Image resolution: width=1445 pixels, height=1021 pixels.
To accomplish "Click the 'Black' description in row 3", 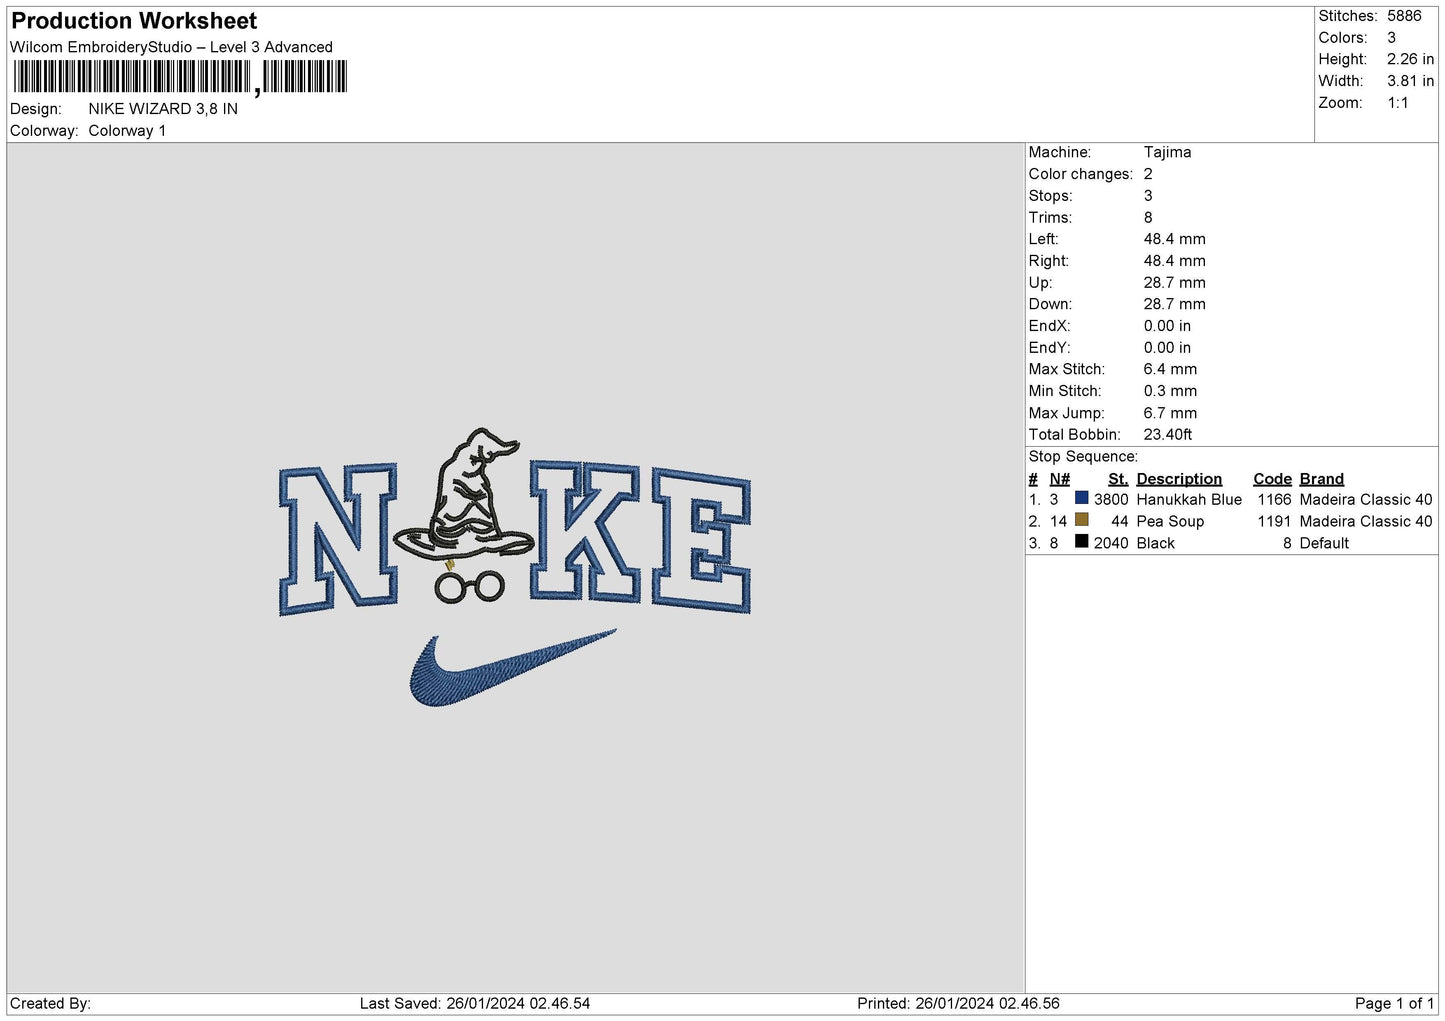I will 1155,544.
